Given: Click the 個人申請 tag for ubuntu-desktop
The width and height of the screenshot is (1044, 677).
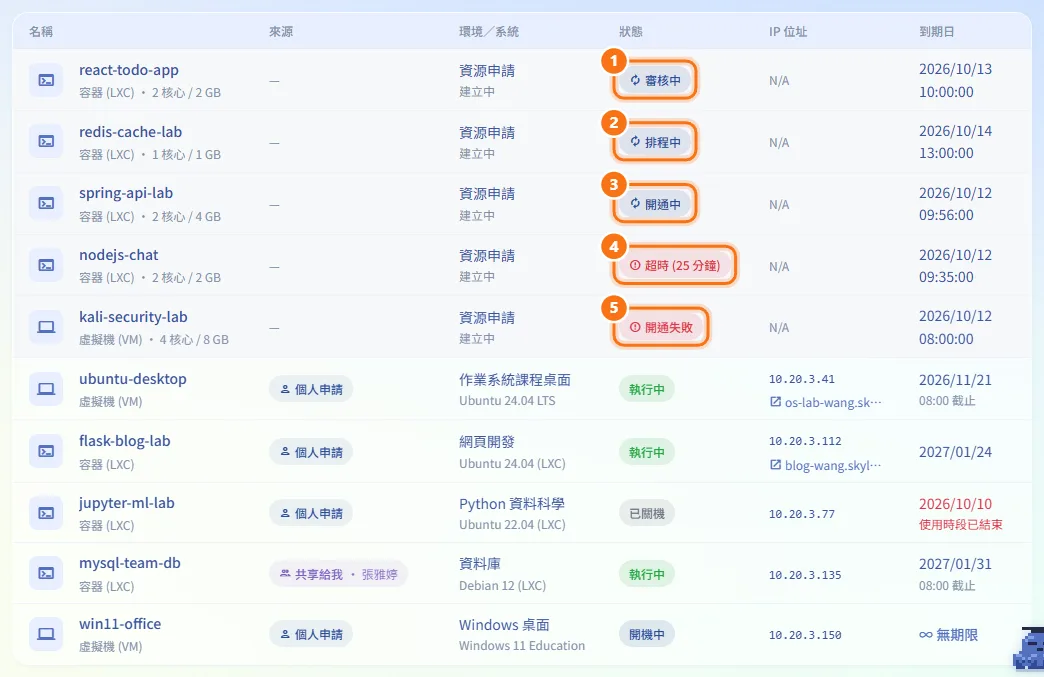Looking at the screenshot, I should (x=311, y=389).
